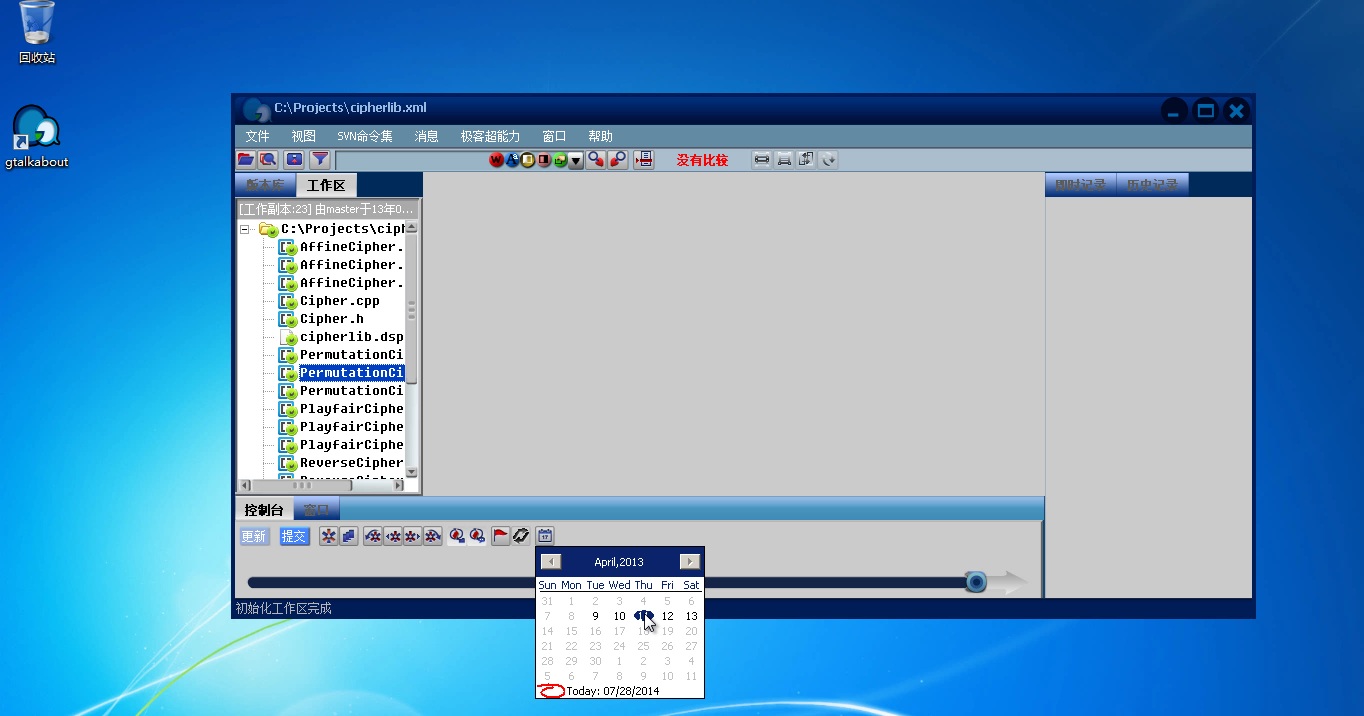1364x716 pixels.
Task: Select April 10 in the calendar
Action: pos(619,616)
